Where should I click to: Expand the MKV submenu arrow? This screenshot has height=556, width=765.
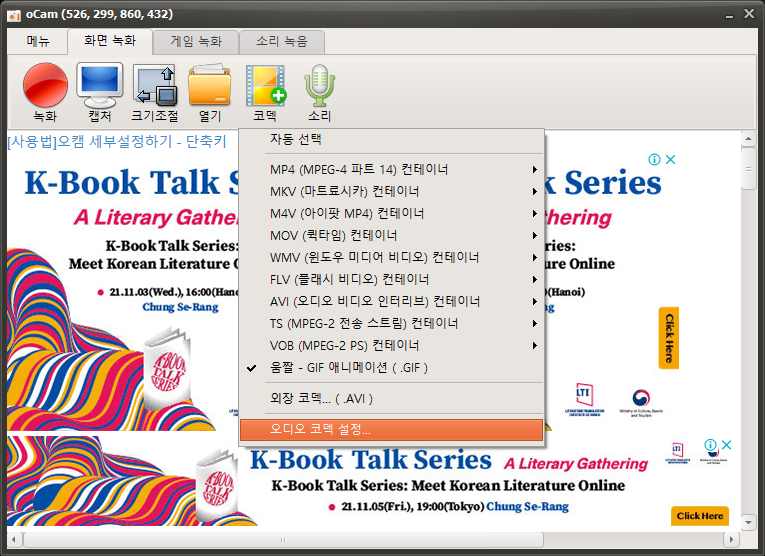coord(535,191)
